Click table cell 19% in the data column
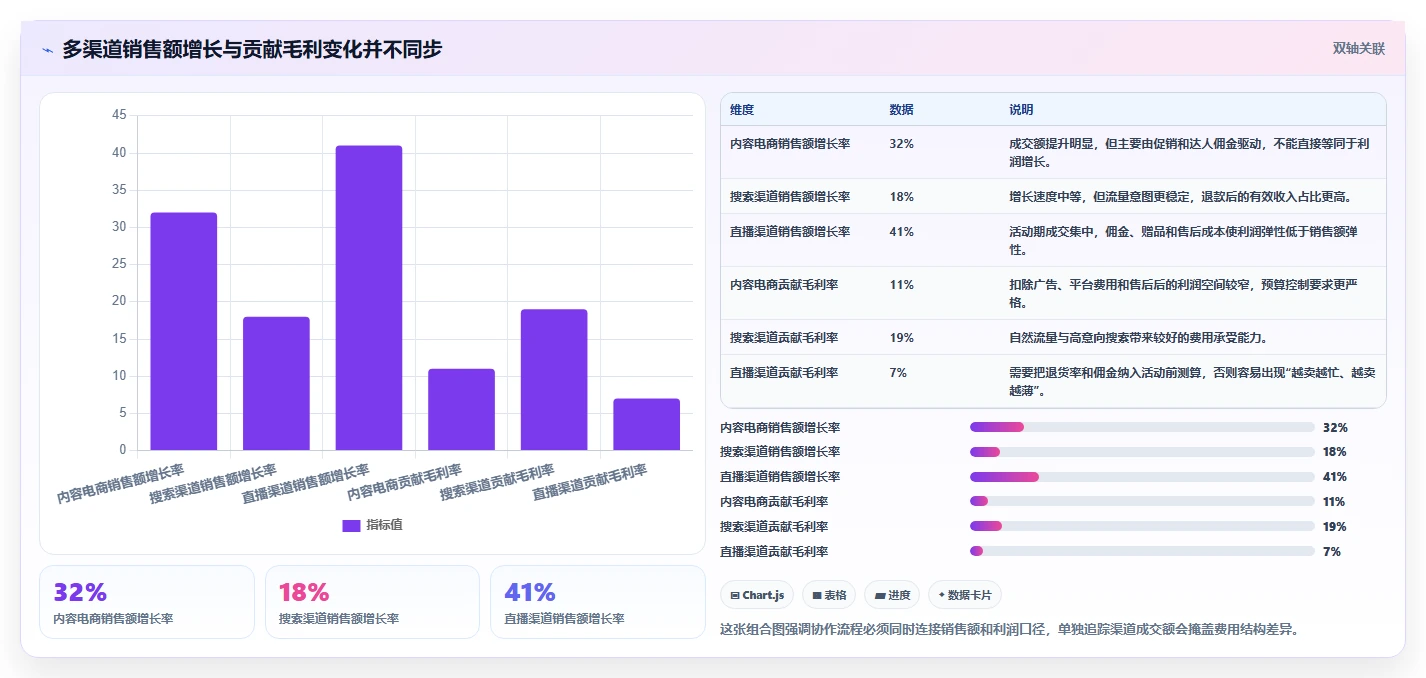 (x=901, y=338)
